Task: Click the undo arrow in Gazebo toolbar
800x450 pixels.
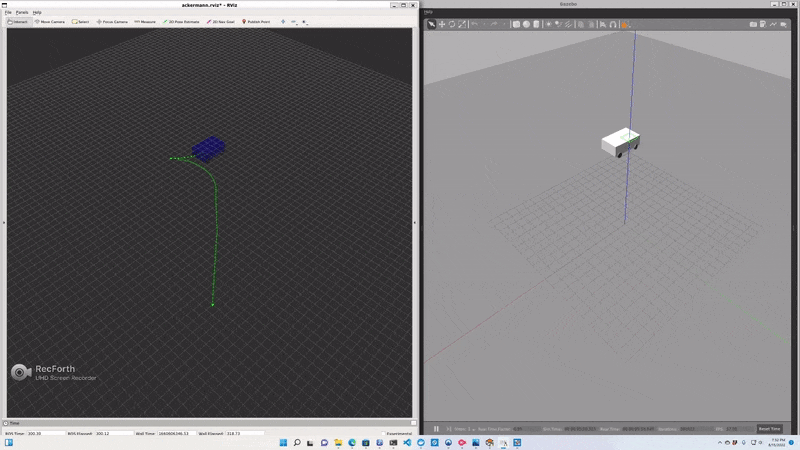Action: click(x=475, y=24)
